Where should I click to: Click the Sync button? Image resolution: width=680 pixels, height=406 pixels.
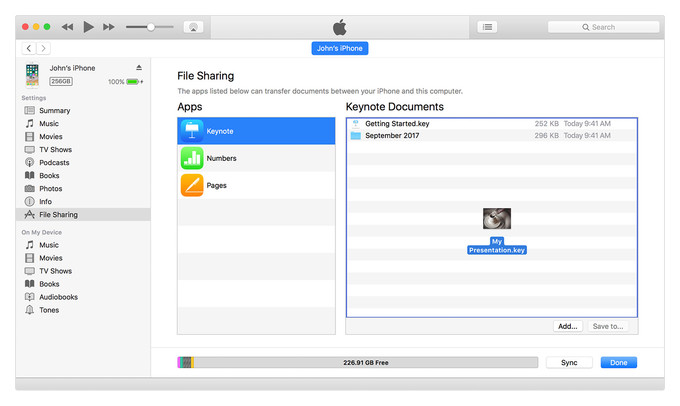pyautogui.click(x=569, y=363)
